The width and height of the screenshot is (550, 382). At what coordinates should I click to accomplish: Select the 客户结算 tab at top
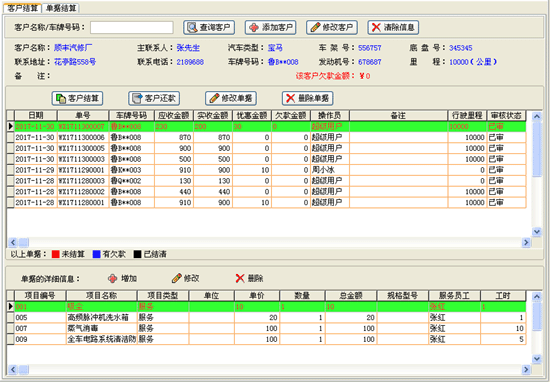tap(22, 8)
